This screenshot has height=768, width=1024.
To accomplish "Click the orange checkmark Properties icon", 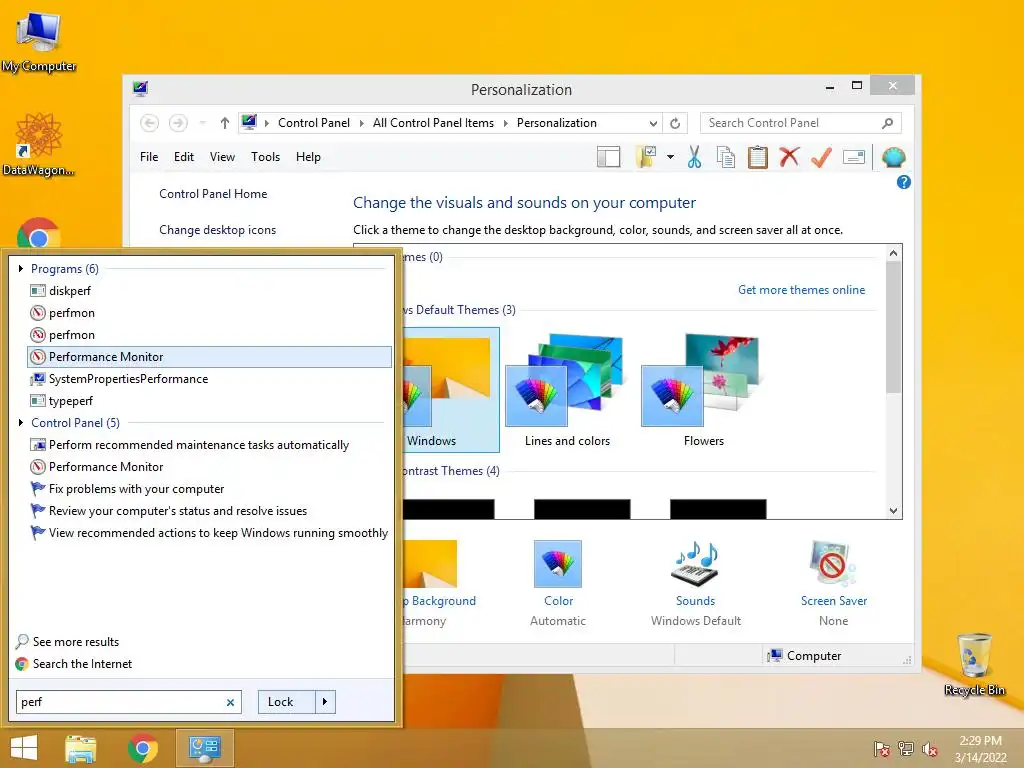I will [x=822, y=157].
